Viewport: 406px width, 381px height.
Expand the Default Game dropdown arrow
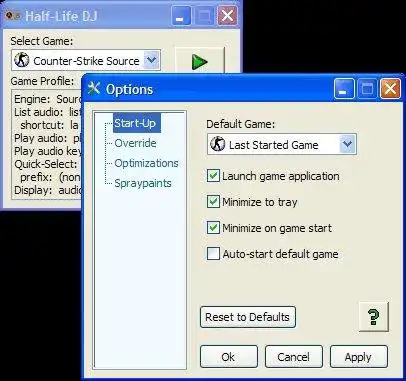coord(348,144)
